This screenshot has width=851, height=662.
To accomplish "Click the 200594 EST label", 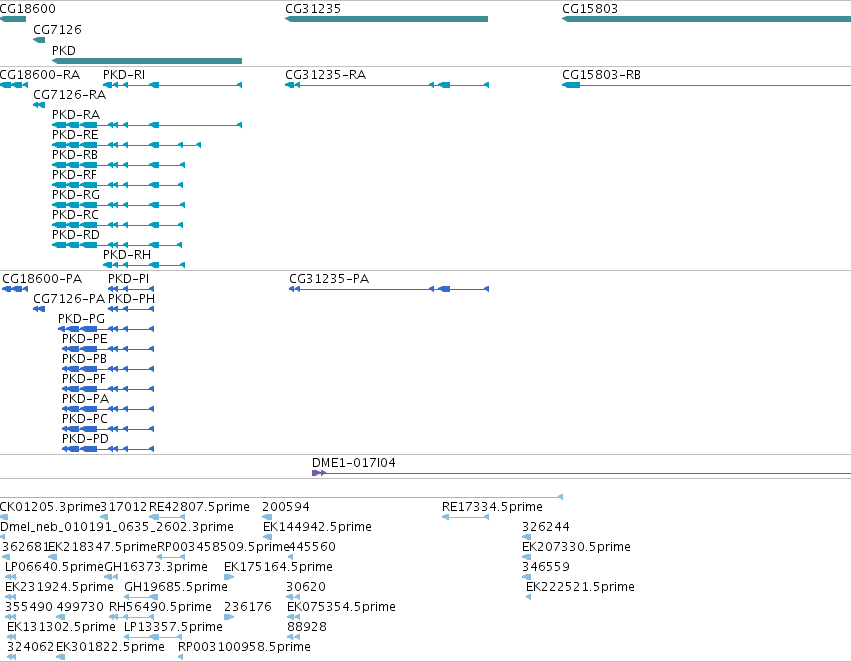I will (286, 507).
